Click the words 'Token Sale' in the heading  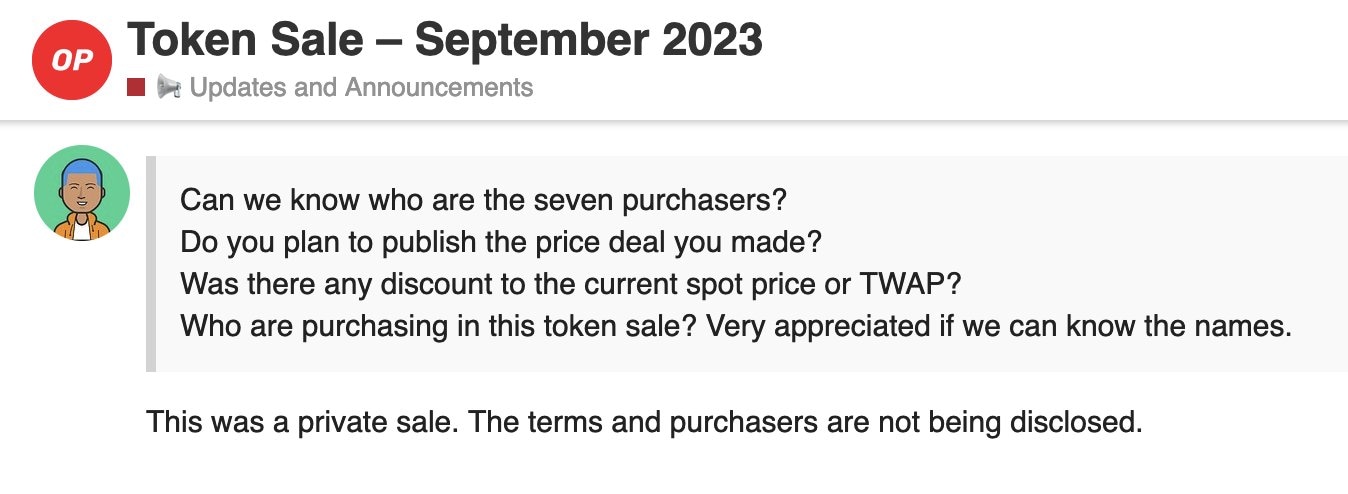[x=247, y=40]
